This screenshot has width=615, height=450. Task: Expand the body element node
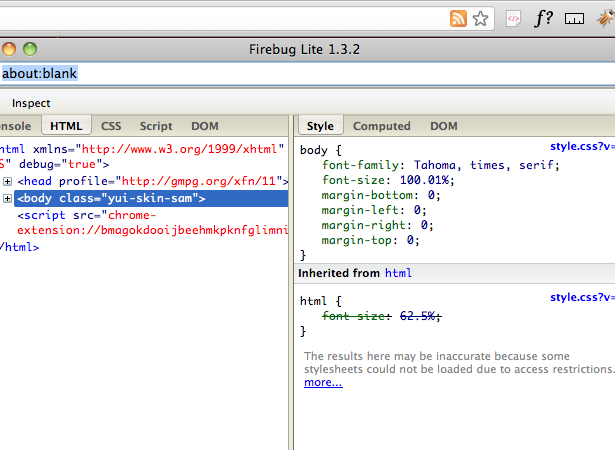point(7,199)
